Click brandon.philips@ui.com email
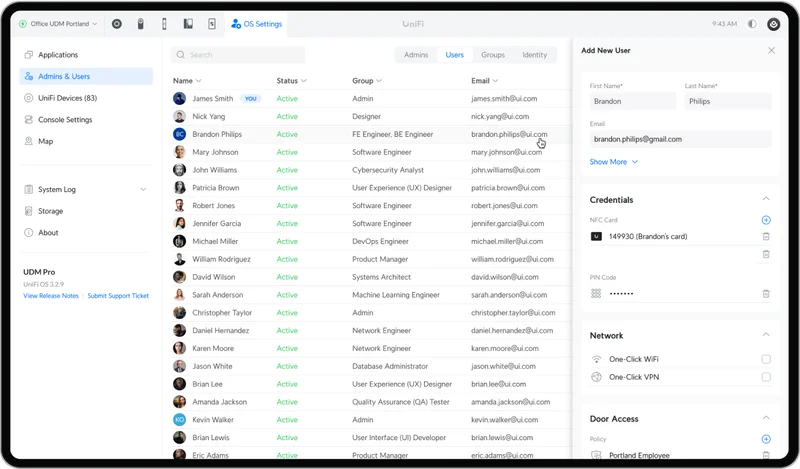 coord(509,134)
